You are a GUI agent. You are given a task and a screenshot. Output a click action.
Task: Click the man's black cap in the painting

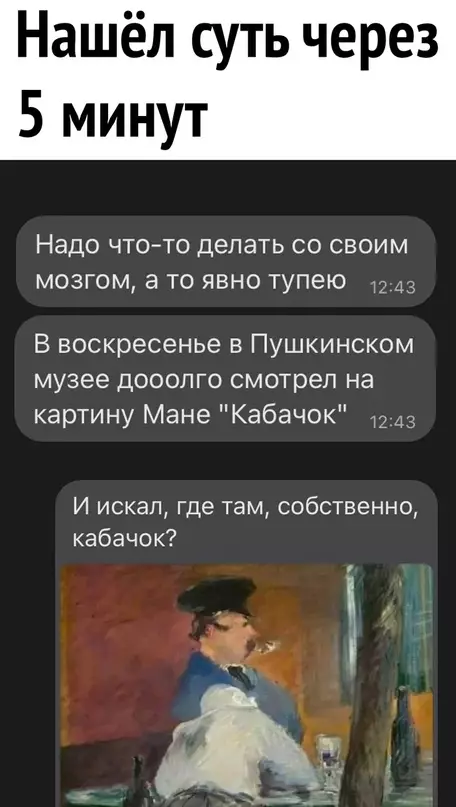[216, 595]
